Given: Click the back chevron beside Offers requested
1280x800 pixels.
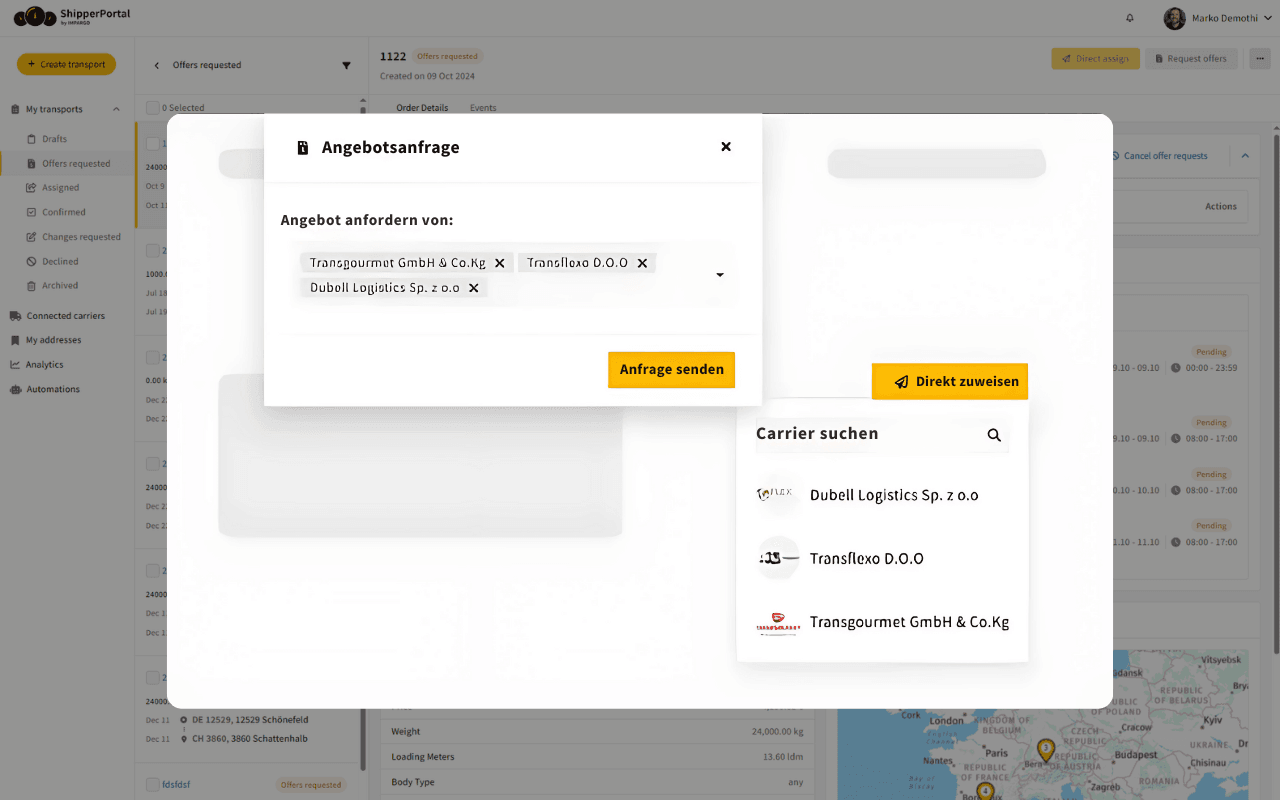Looking at the screenshot, I should [x=155, y=63].
